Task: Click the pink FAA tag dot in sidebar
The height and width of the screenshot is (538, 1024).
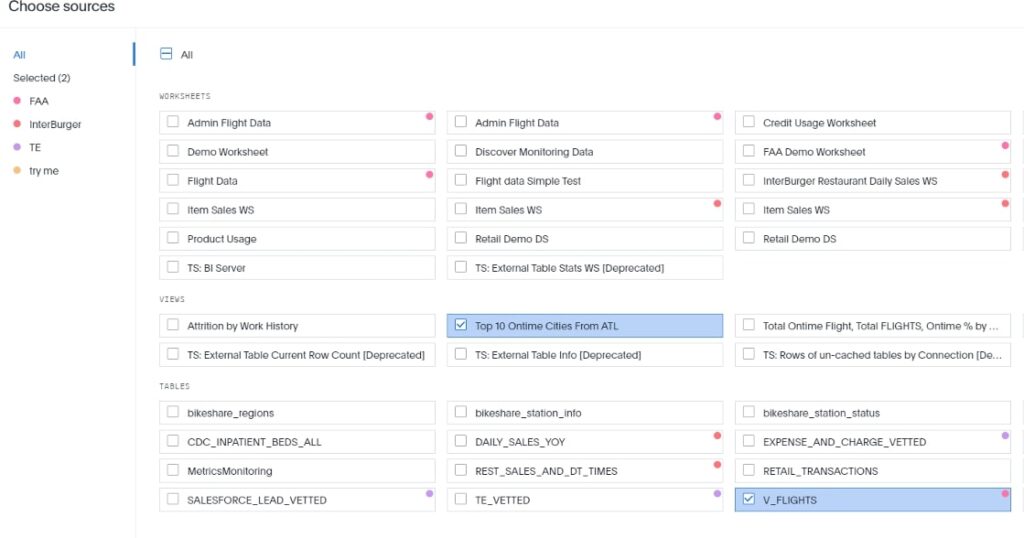Action: point(16,101)
